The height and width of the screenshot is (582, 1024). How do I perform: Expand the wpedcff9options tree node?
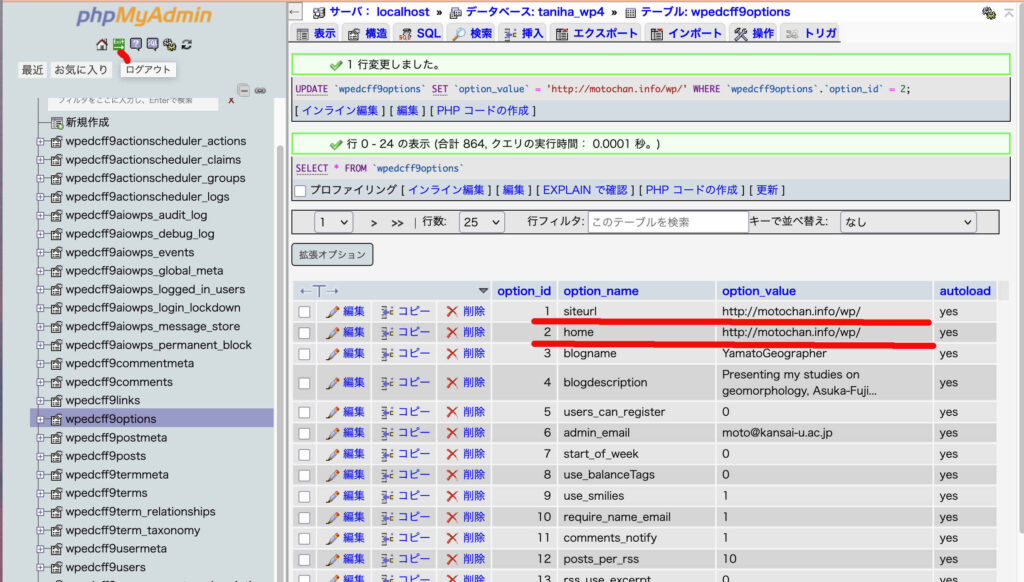tap(40, 419)
